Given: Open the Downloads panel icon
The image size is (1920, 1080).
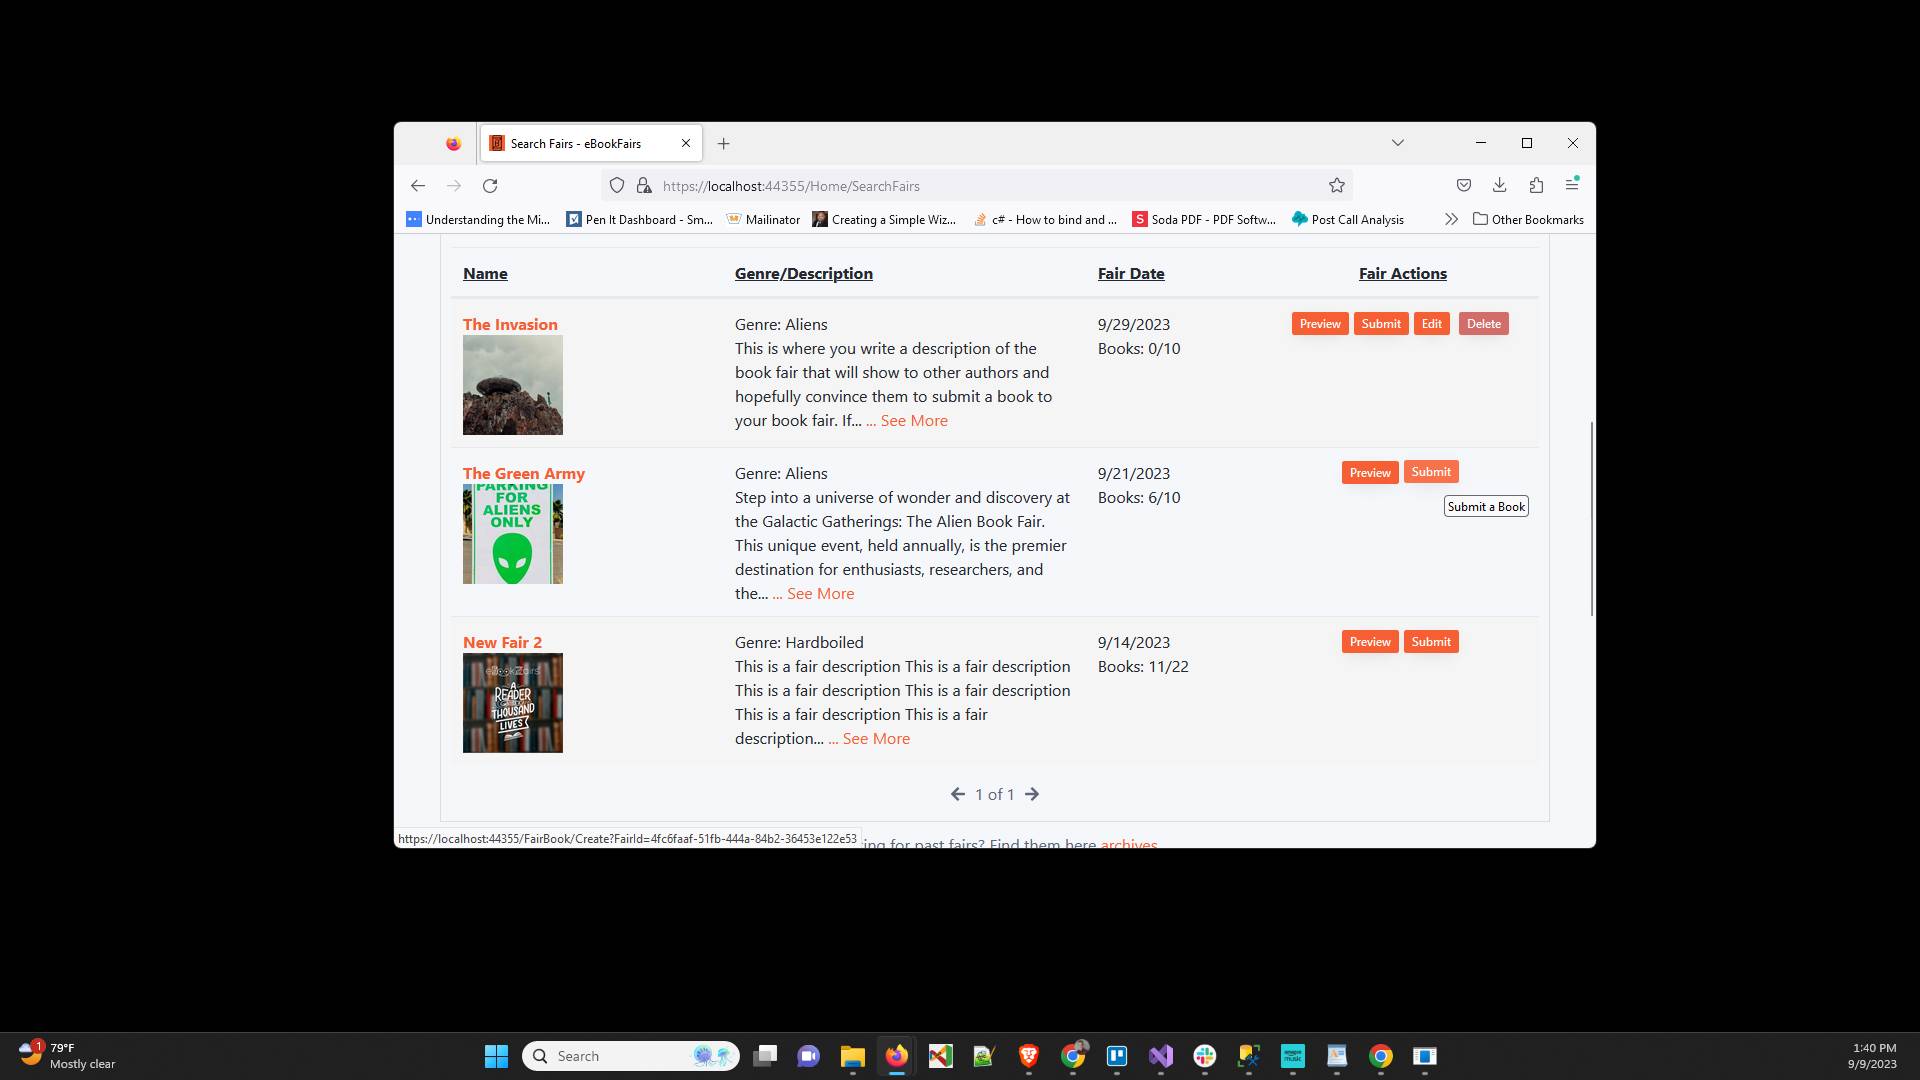Looking at the screenshot, I should [1499, 185].
